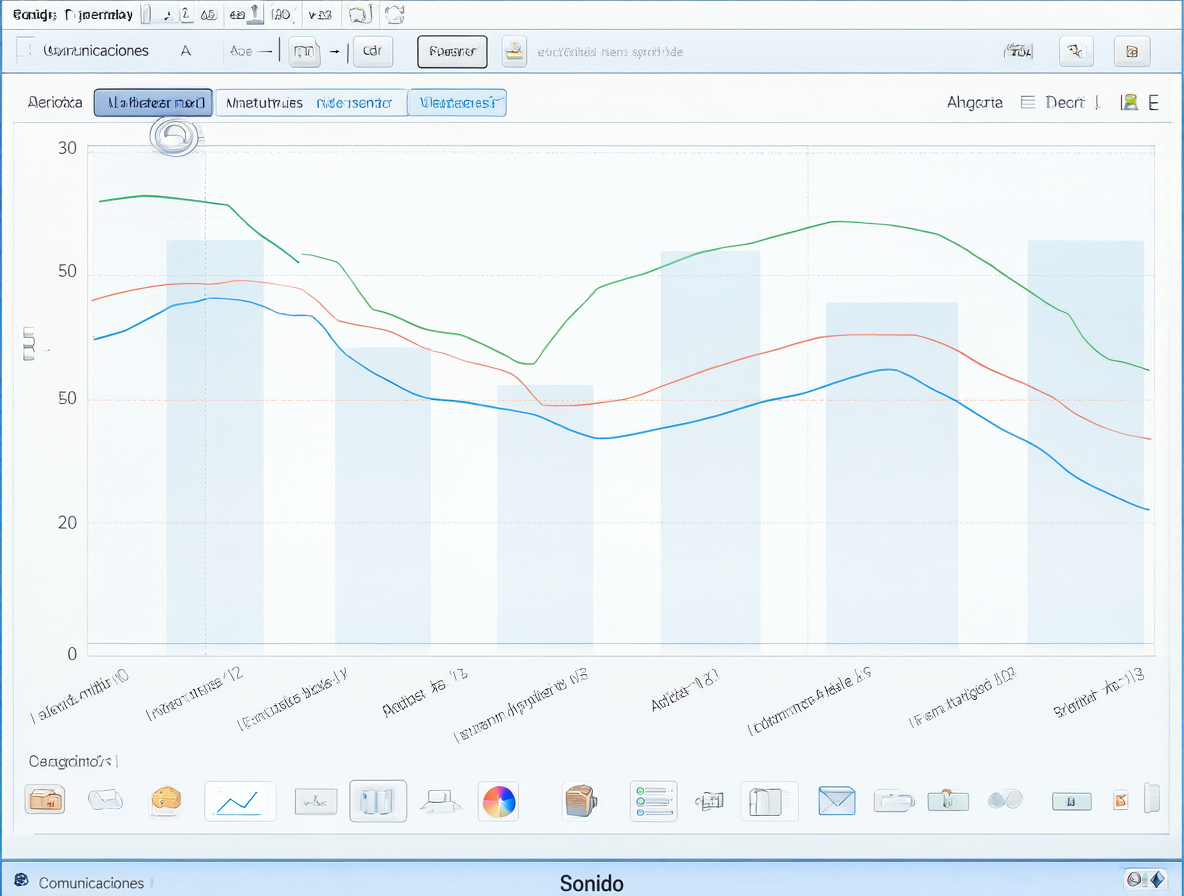Click the yellow package icon

[x=166, y=801]
